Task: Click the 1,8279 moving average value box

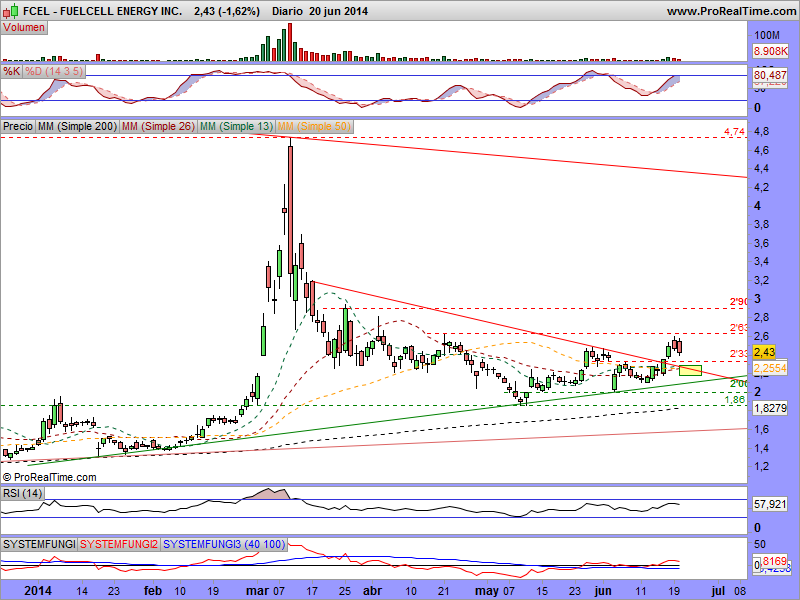Action: [770, 408]
